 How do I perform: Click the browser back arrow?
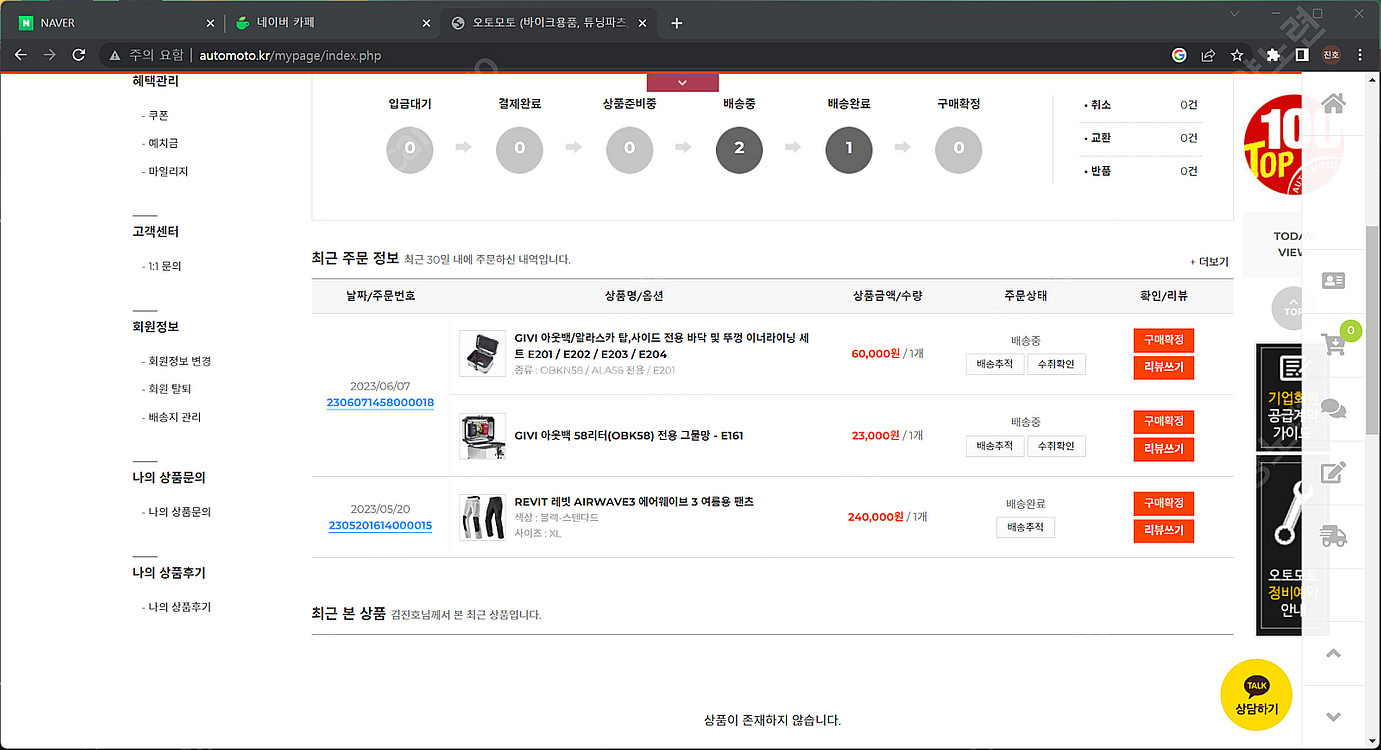[x=20, y=55]
